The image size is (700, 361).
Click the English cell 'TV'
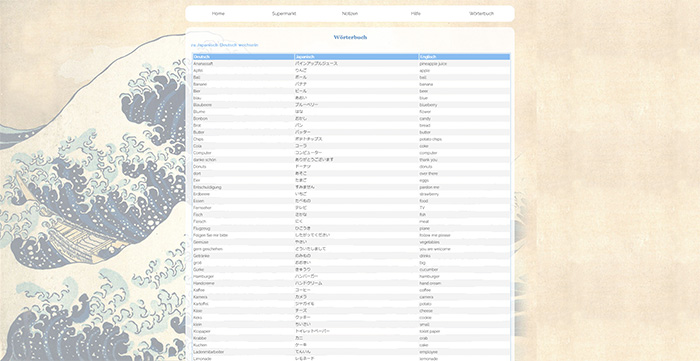[422, 207]
